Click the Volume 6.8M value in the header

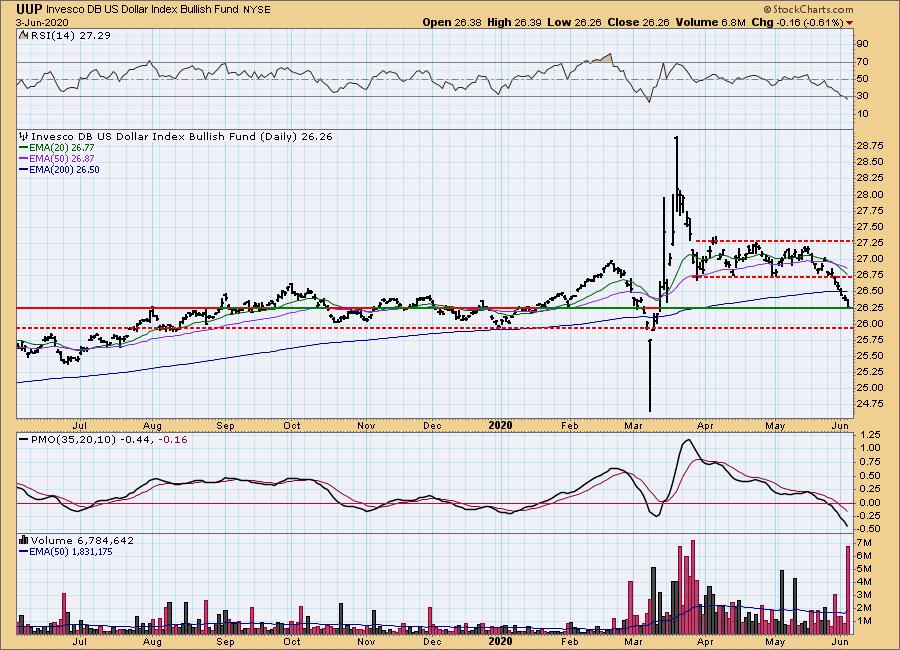[x=711, y=22]
